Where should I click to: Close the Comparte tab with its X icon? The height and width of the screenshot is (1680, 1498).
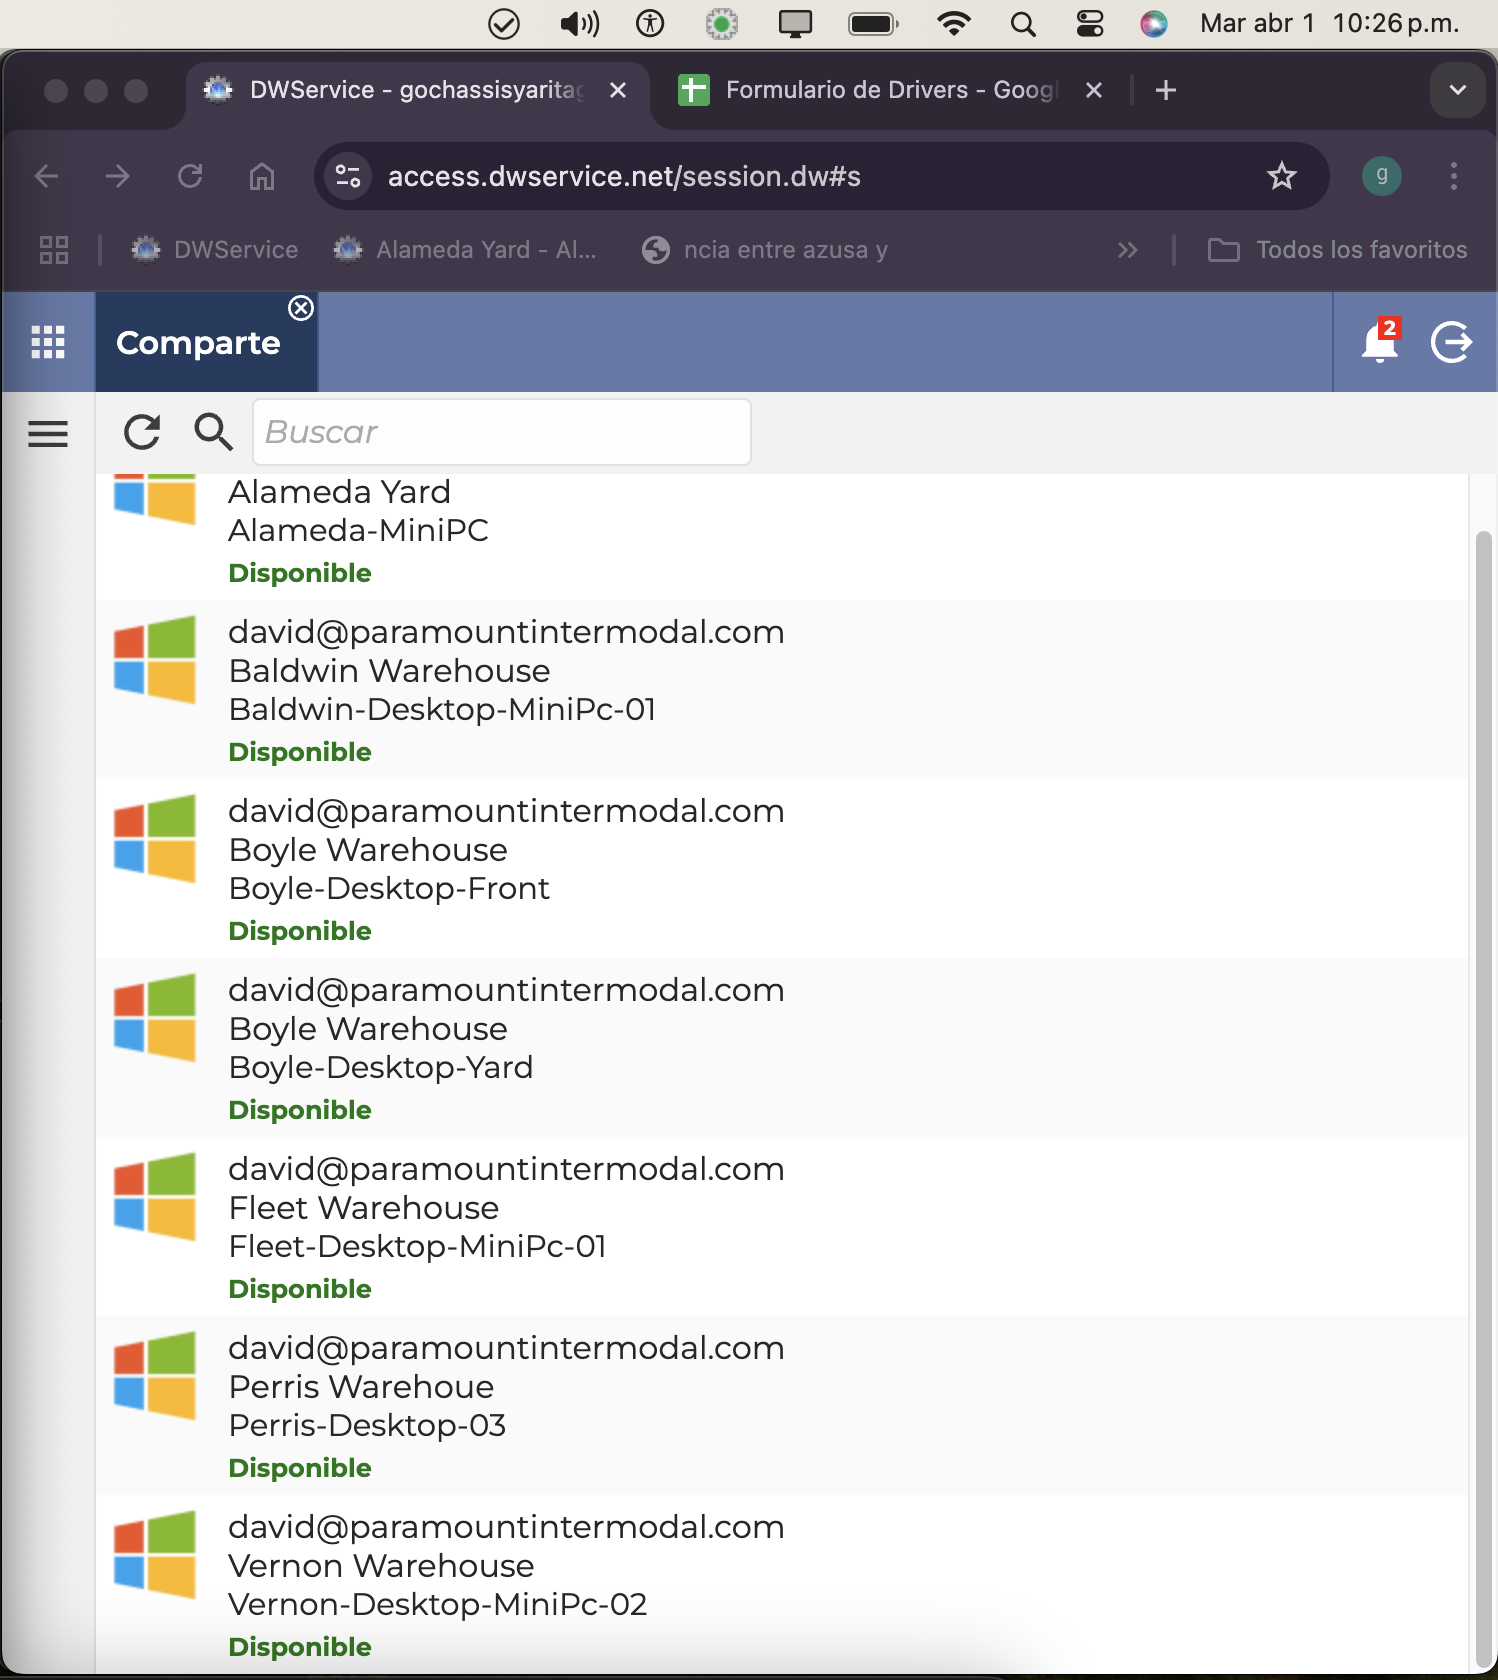pos(301,308)
